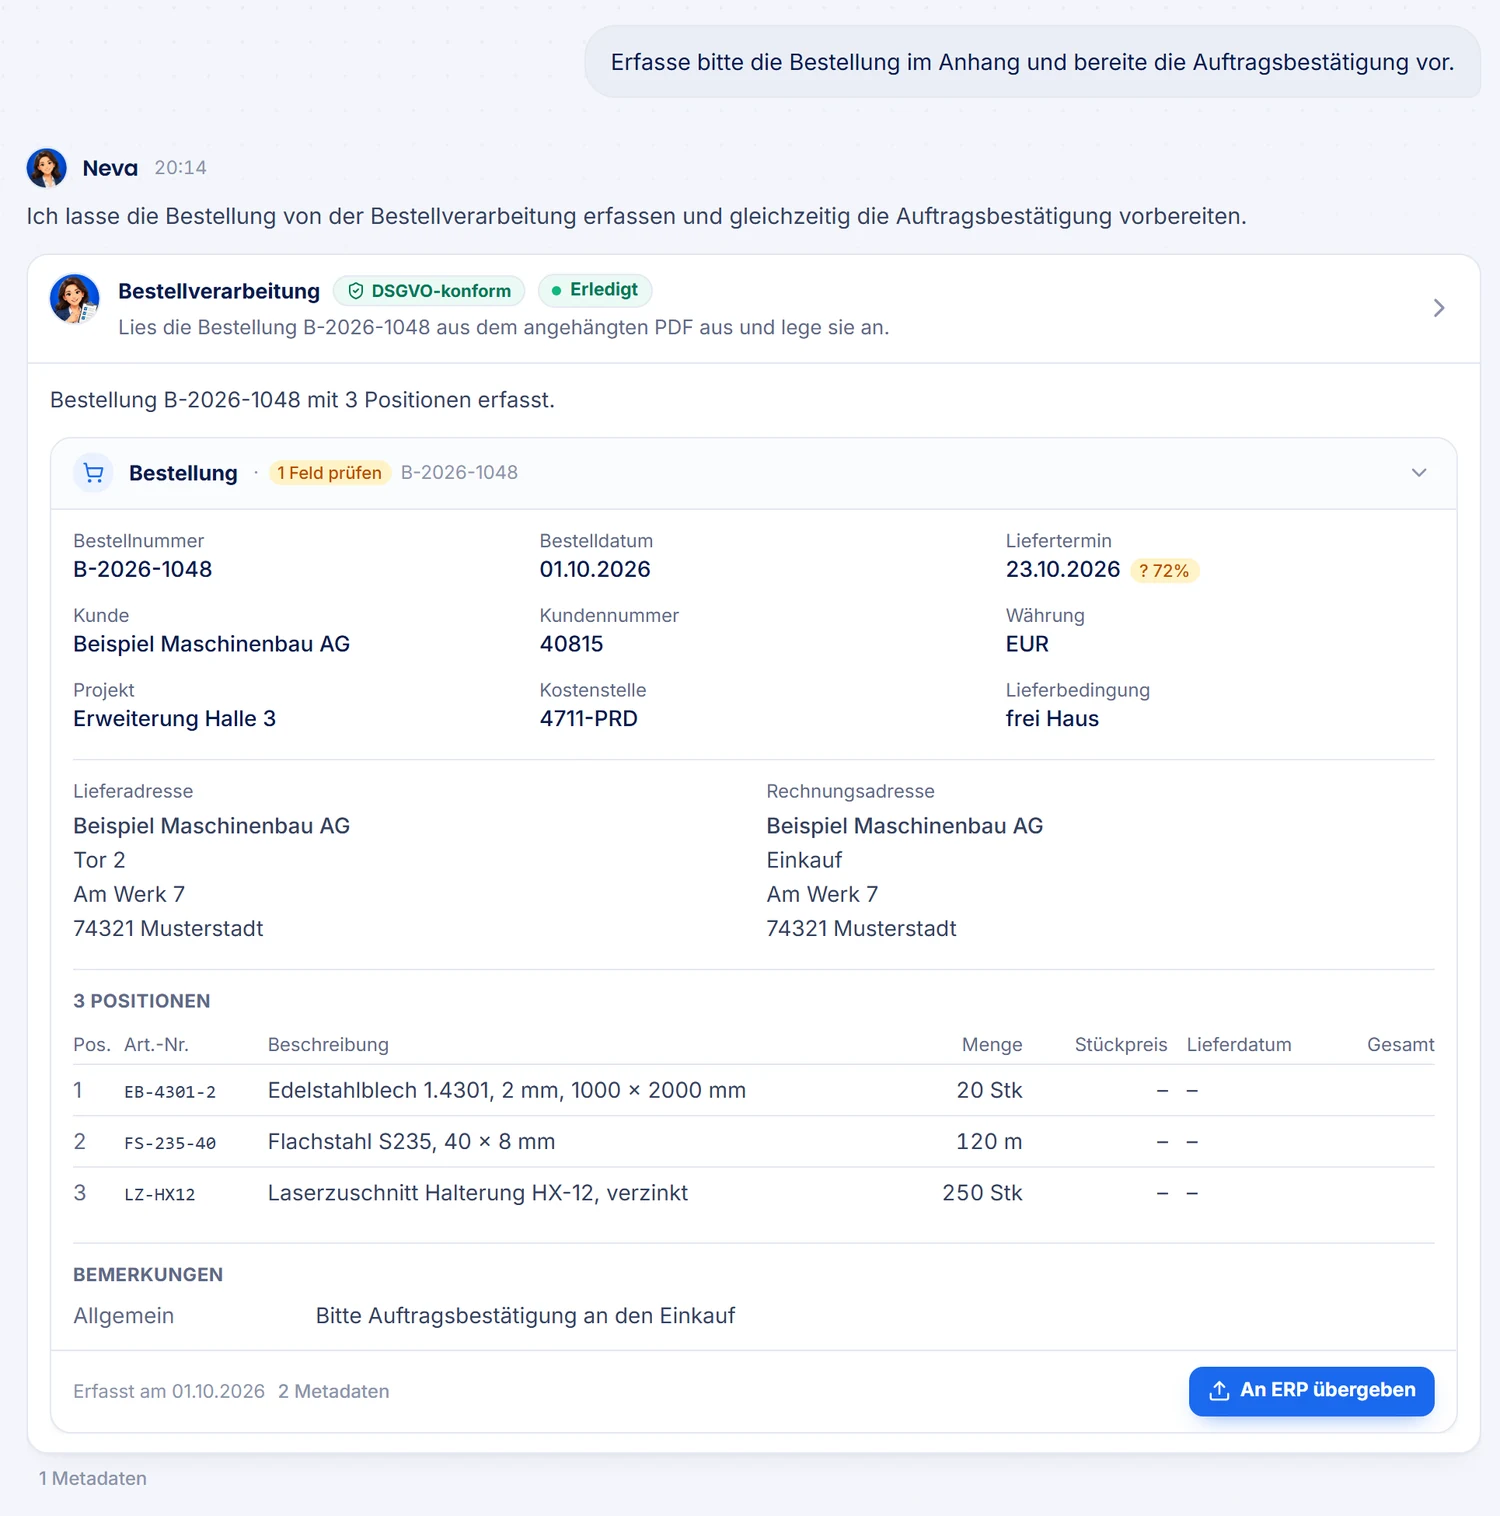Click the Erledigt status badge
1500x1516 pixels.
(x=595, y=290)
